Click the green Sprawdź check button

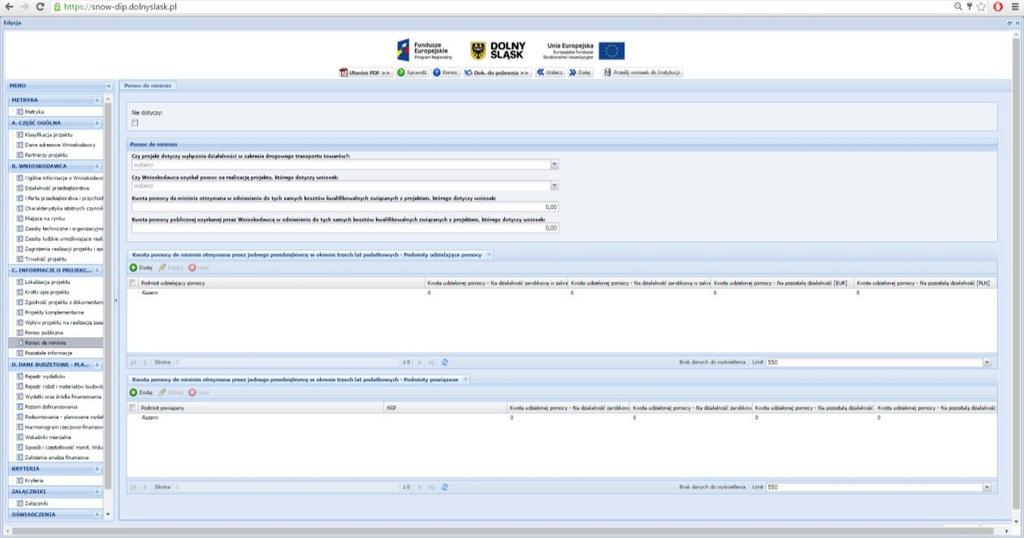click(x=412, y=72)
